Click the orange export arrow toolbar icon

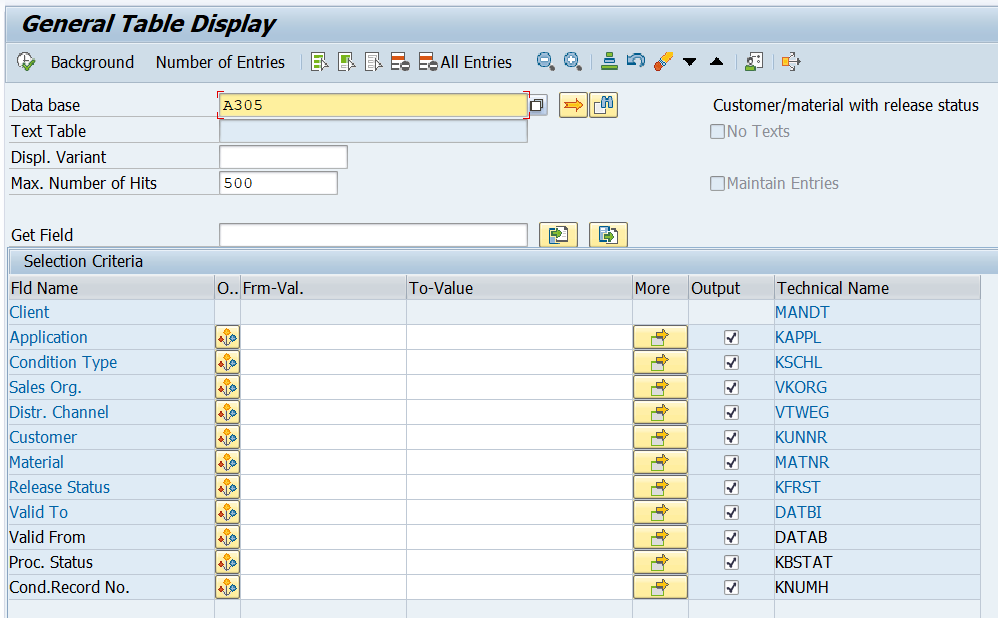[791, 62]
